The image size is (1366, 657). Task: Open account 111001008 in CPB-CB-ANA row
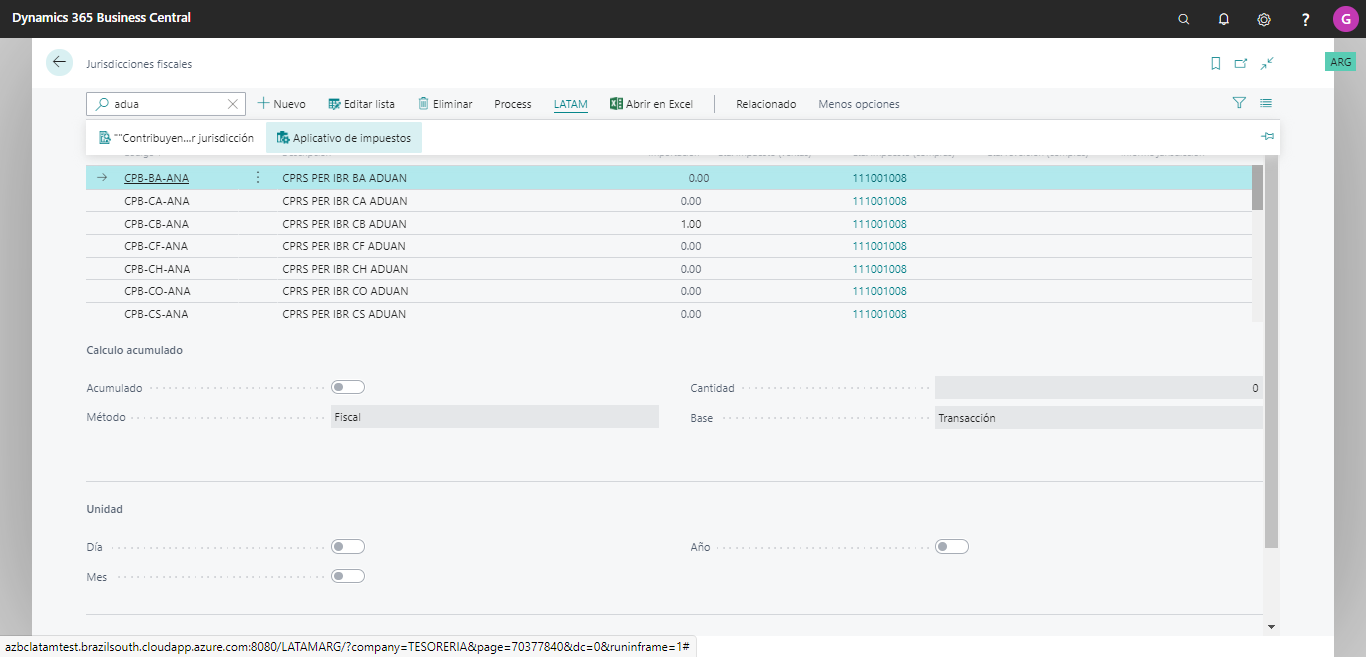879,224
